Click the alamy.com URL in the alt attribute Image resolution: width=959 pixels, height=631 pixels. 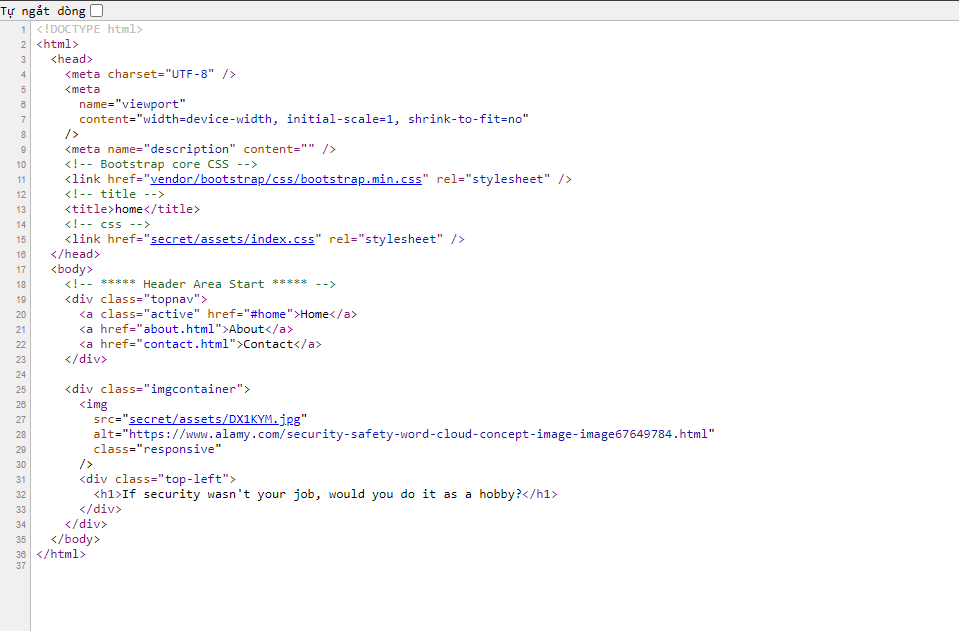[418, 434]
